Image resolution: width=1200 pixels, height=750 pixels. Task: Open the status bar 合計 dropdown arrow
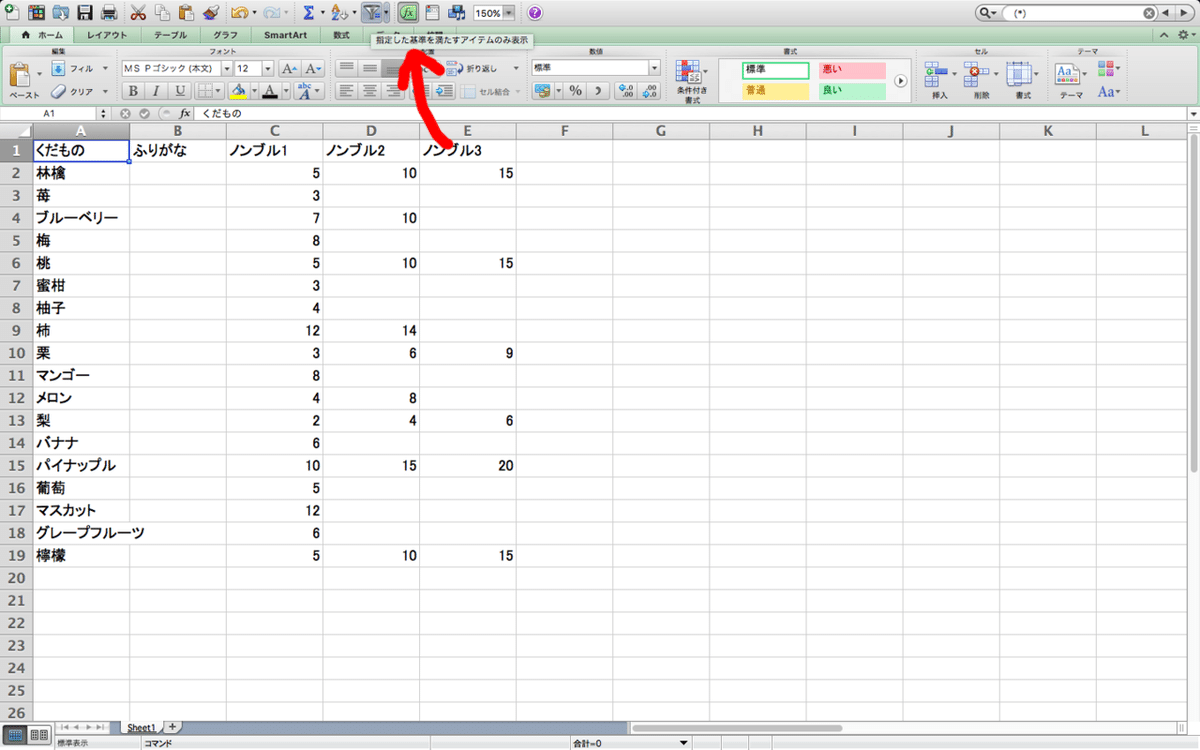coord(683,743)
